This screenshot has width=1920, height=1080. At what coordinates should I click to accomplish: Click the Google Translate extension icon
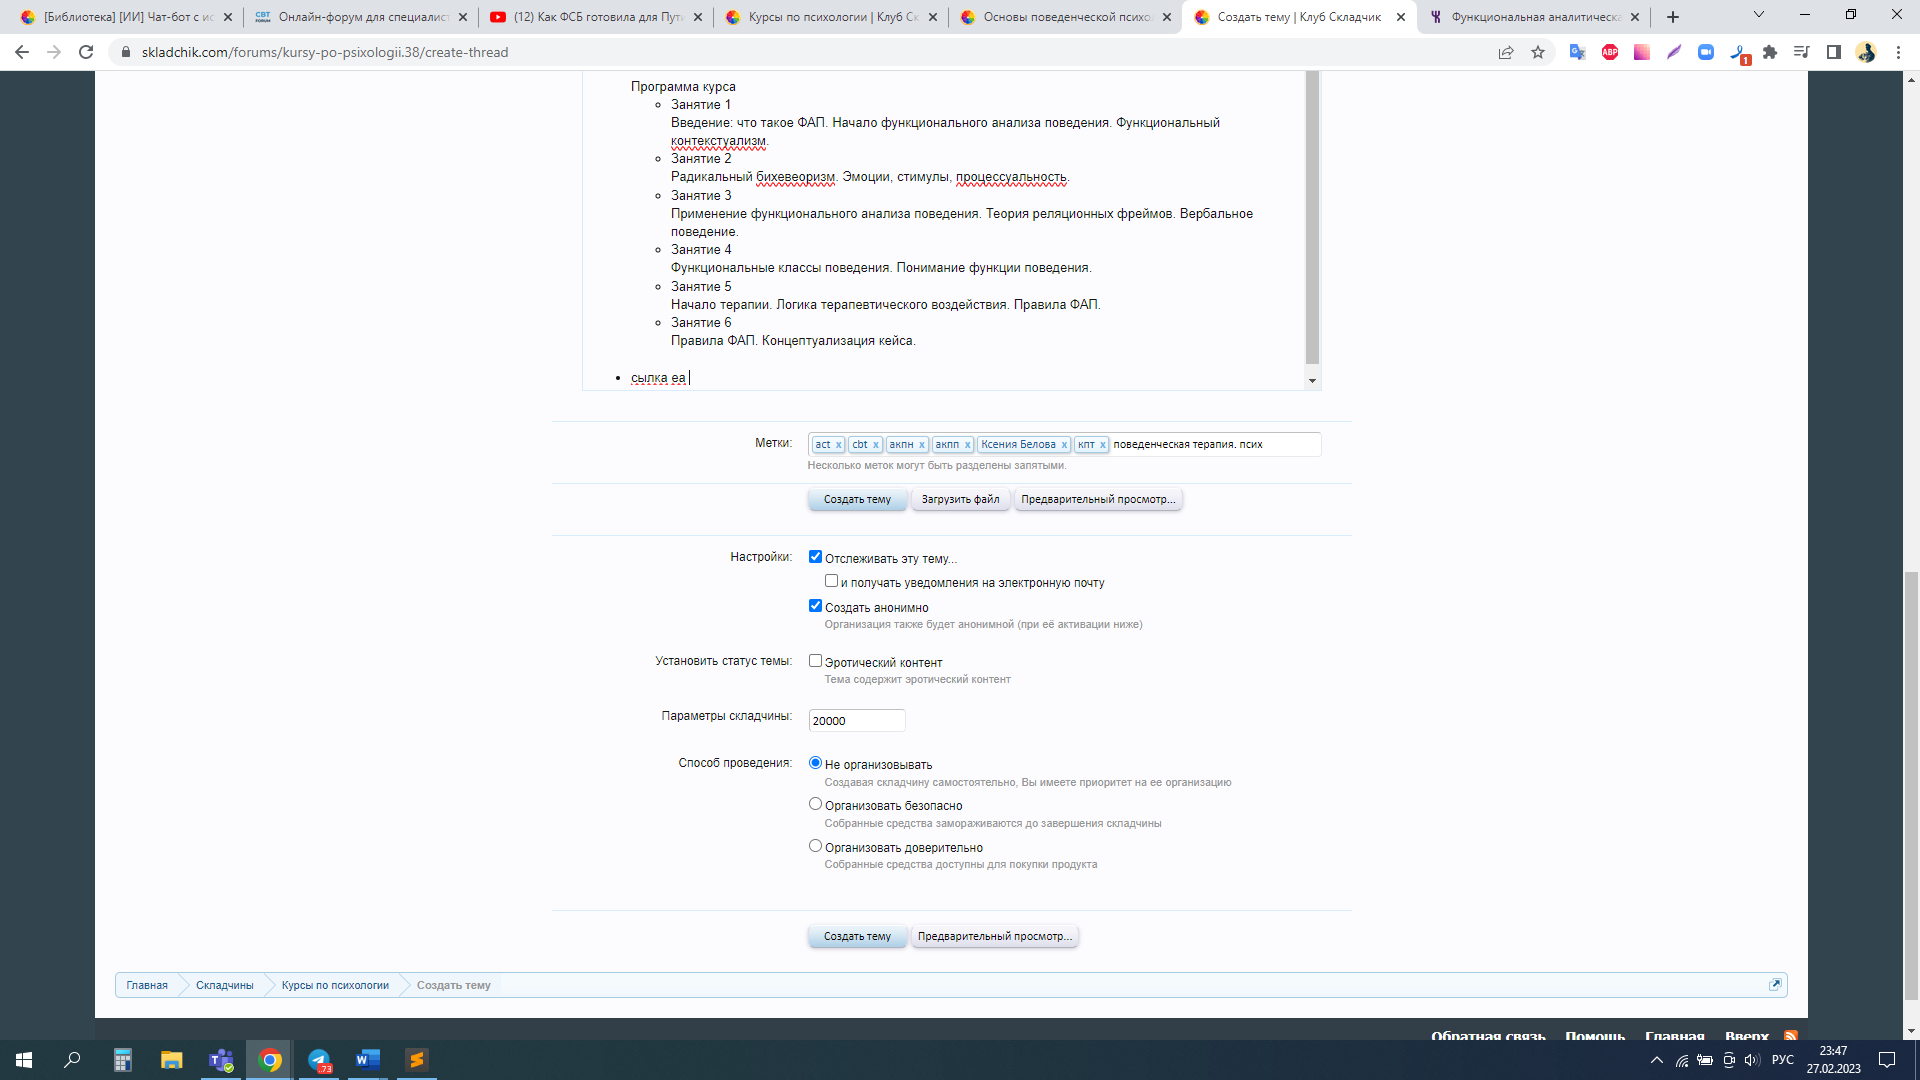pos(1577,52)
